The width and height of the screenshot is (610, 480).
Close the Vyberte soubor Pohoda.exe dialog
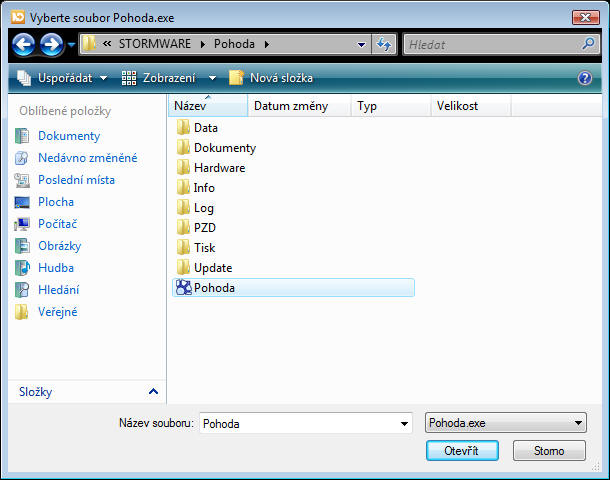tap(585, 17)
